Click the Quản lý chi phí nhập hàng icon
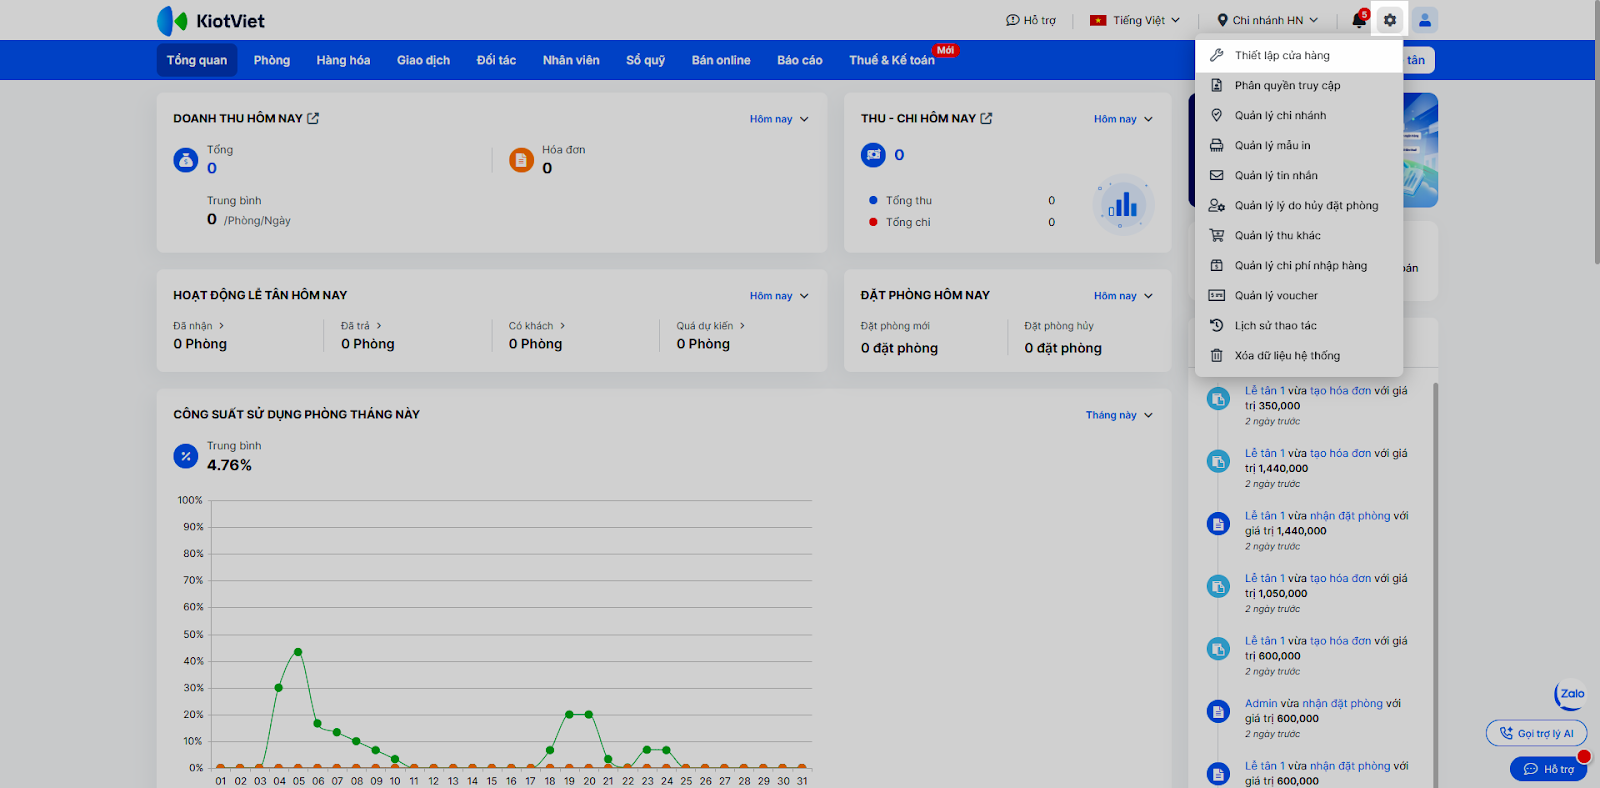 1217,265
